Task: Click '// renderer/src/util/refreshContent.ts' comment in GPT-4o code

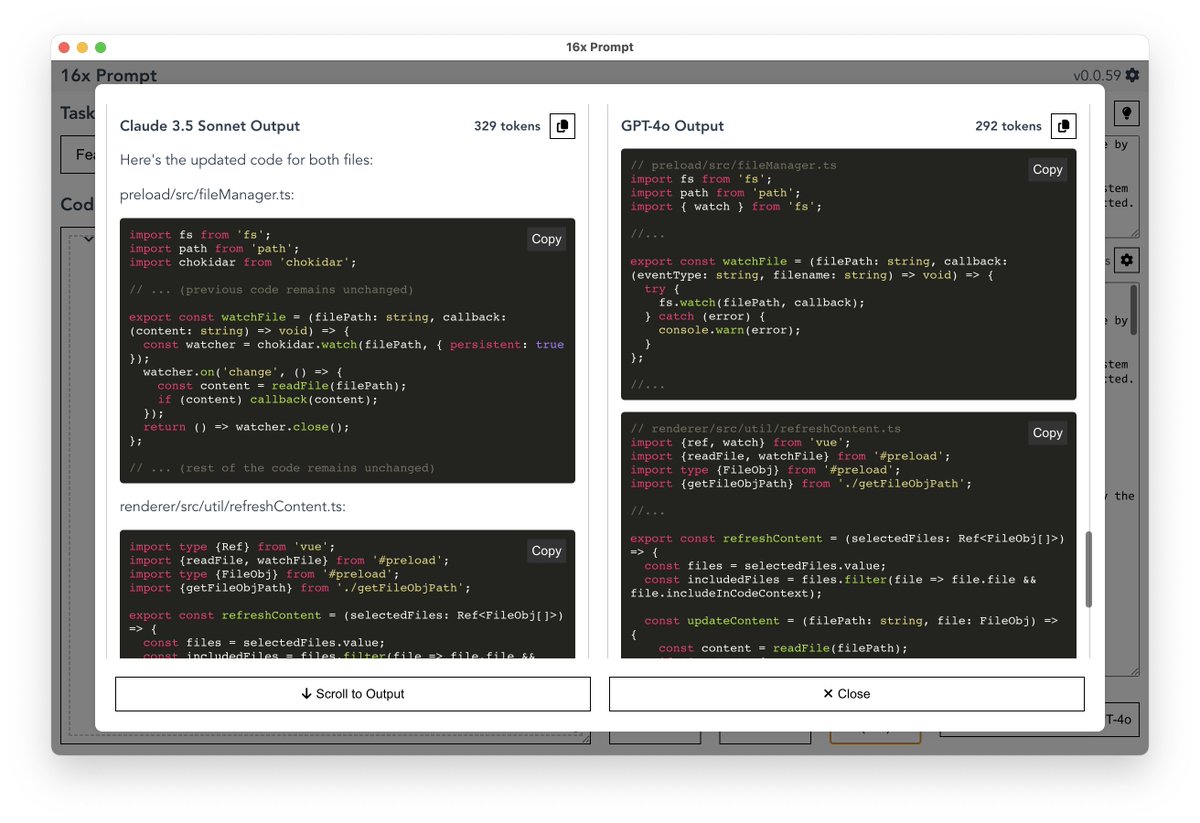Action: click(x=765, y=428)
